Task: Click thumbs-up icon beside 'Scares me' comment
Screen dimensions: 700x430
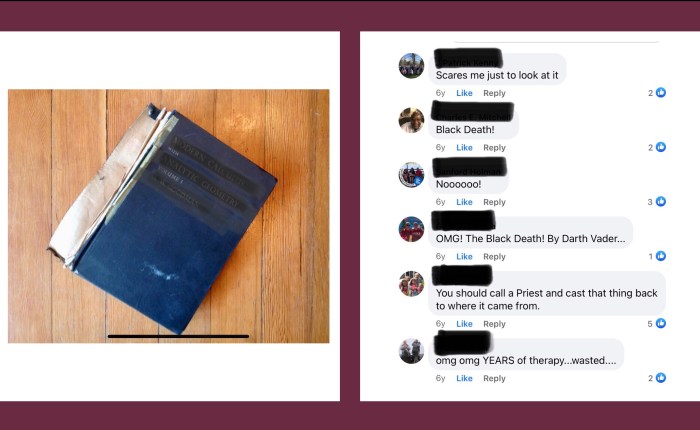Action: (x=661, y=92)
